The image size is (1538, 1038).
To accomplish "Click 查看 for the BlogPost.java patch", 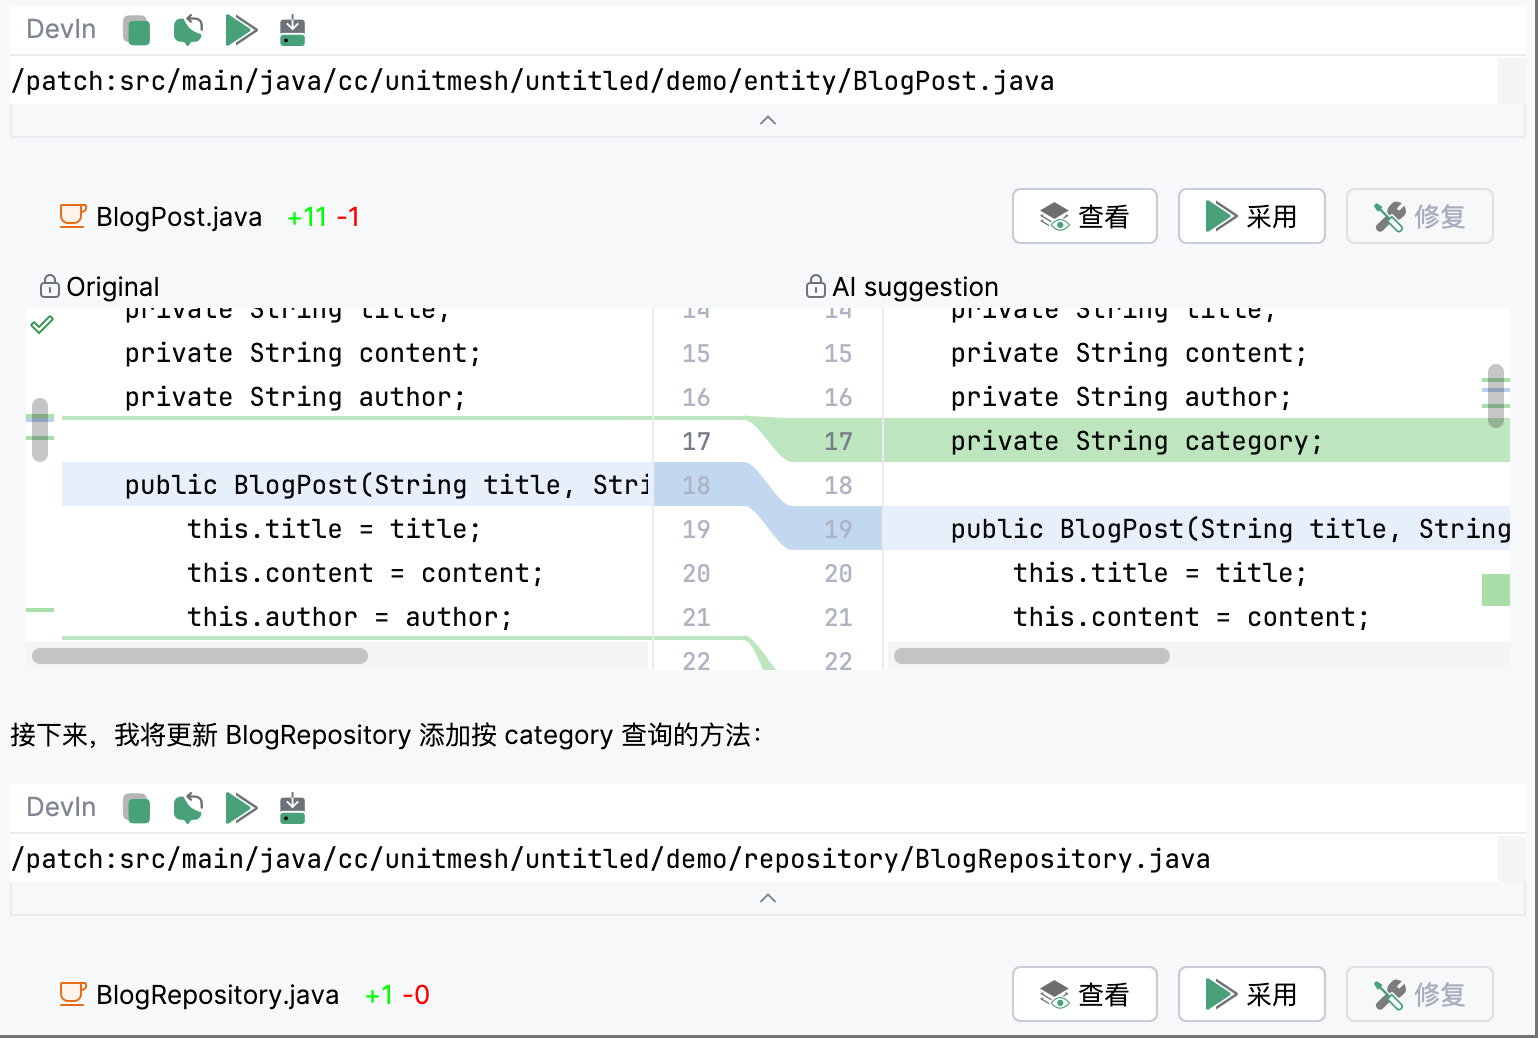I will click(1085, 216).
